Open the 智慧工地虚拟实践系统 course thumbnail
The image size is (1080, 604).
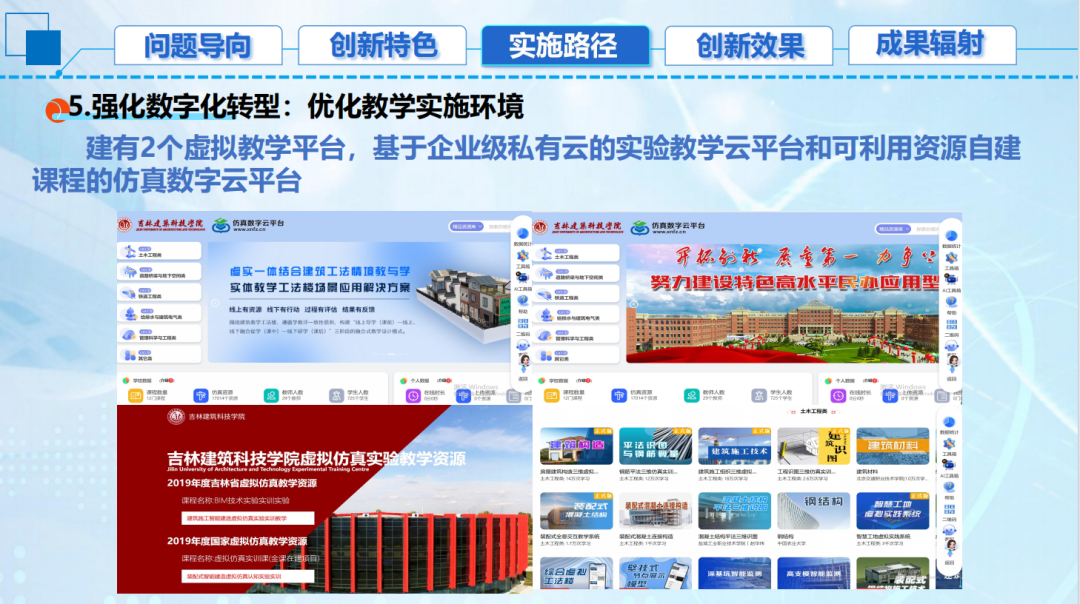click(x=893, y=511)
